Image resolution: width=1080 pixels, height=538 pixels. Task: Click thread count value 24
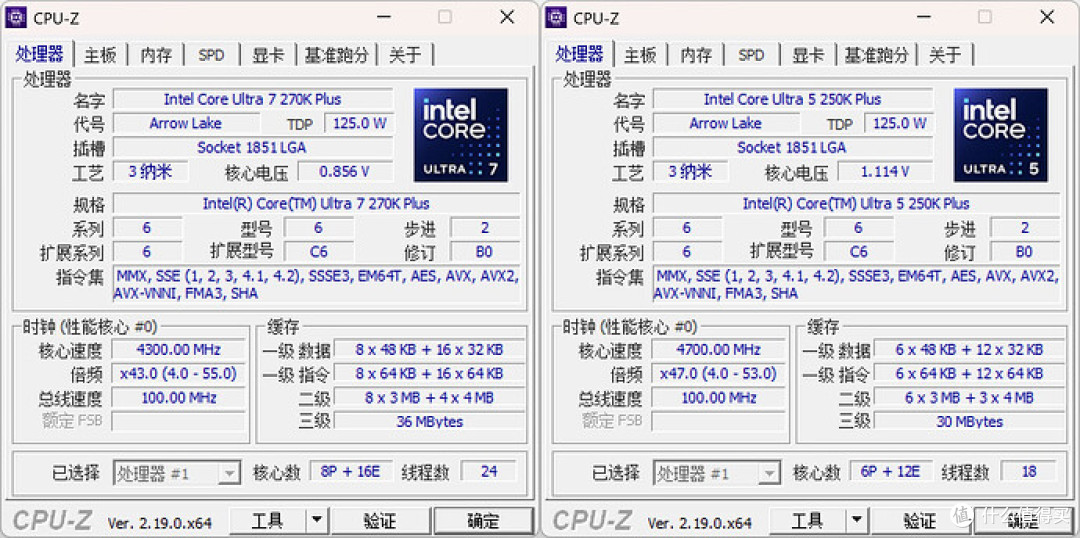coord(489,472)
